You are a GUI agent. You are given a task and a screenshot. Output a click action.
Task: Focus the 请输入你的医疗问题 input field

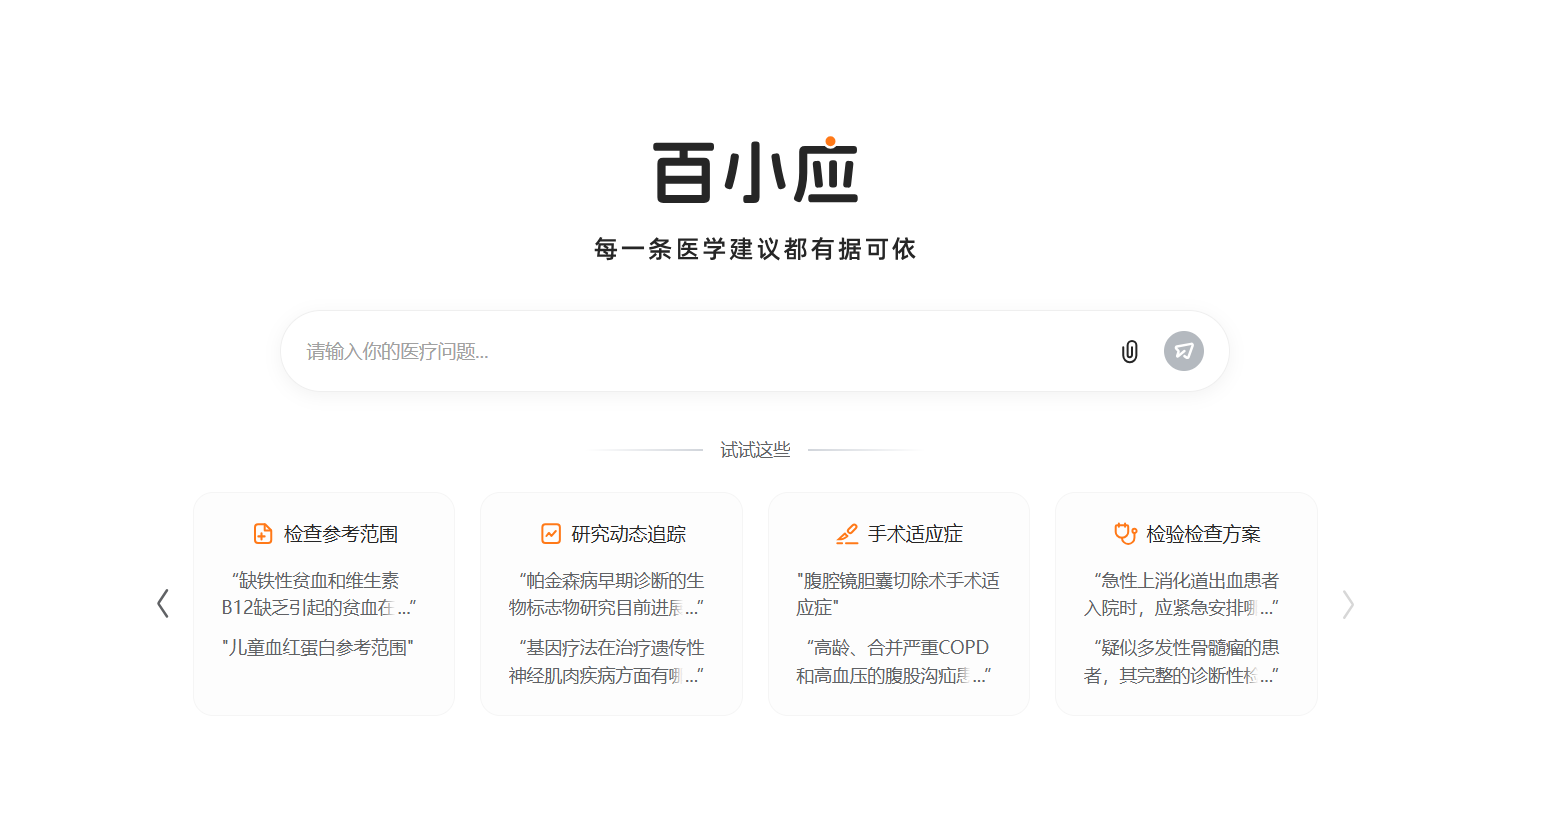pos(700,351)
